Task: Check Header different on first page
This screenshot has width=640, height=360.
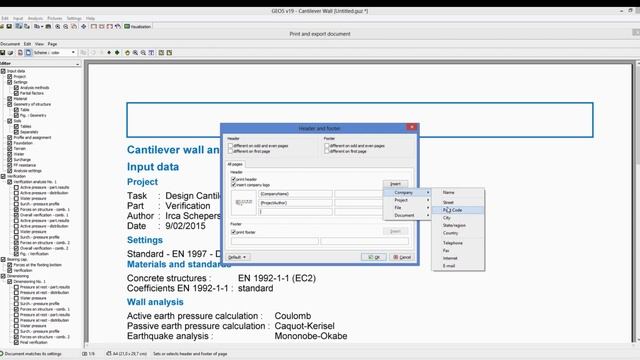Action: pos(230,151)
